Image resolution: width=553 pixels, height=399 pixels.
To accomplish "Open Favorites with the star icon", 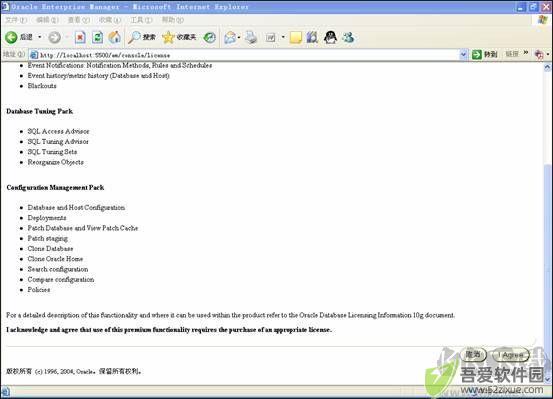I will [179, 37].
